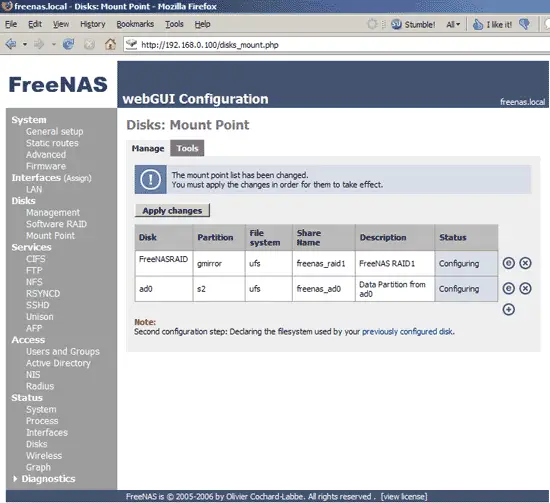Open the view license link
The image size is (550, 503).
[404, 497]
